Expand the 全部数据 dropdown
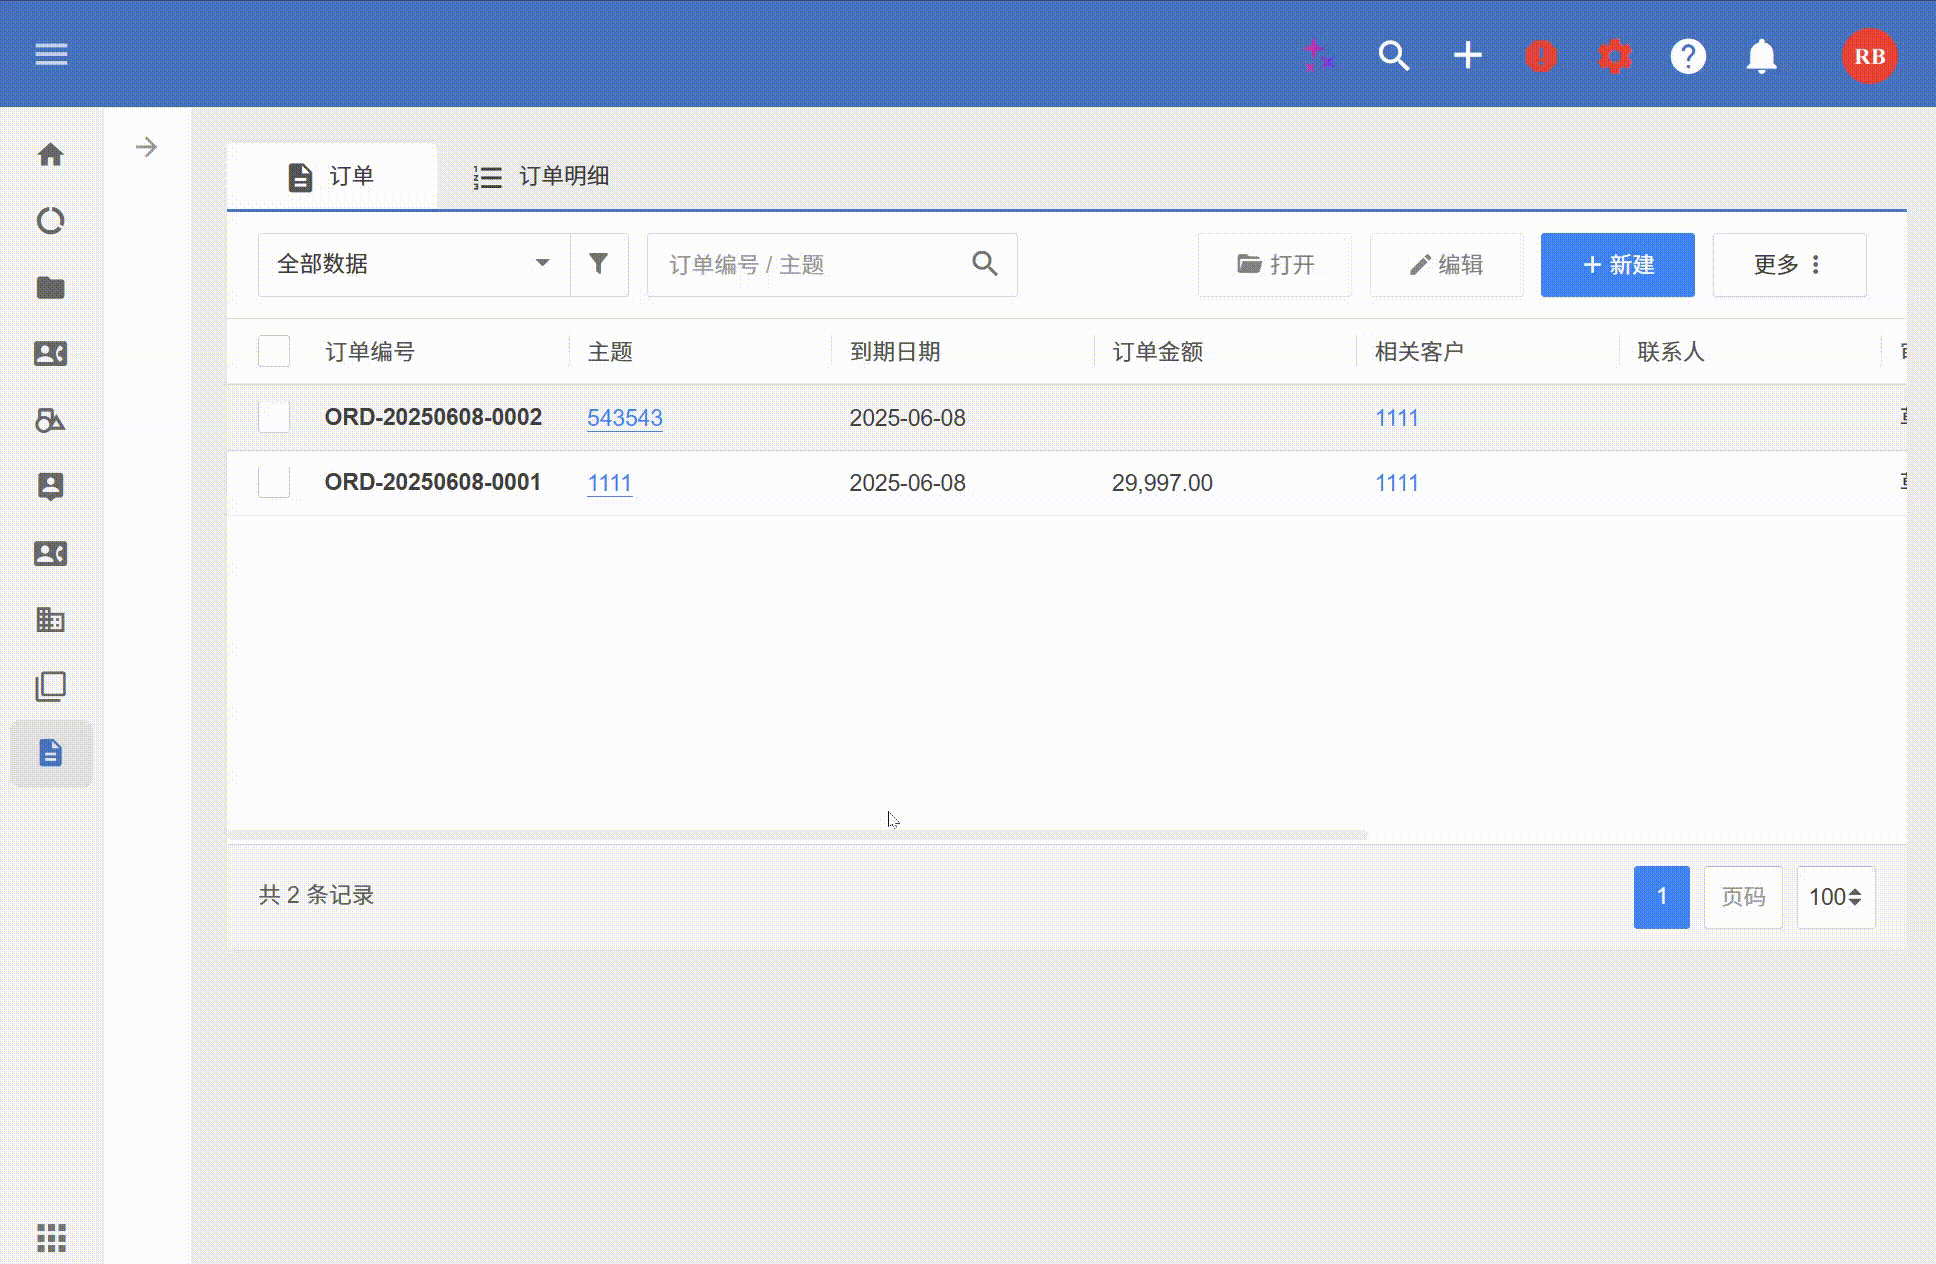Image resolution: width=1936 pixels, height=1264 pixels. pos(414,264)
